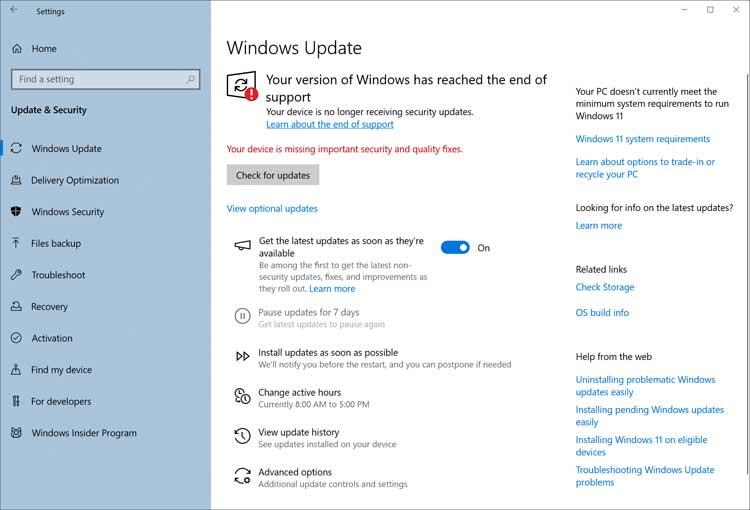
Task: Click the Recovery sidebar icon
Action: pyautogui.click(x=16, y=306)
